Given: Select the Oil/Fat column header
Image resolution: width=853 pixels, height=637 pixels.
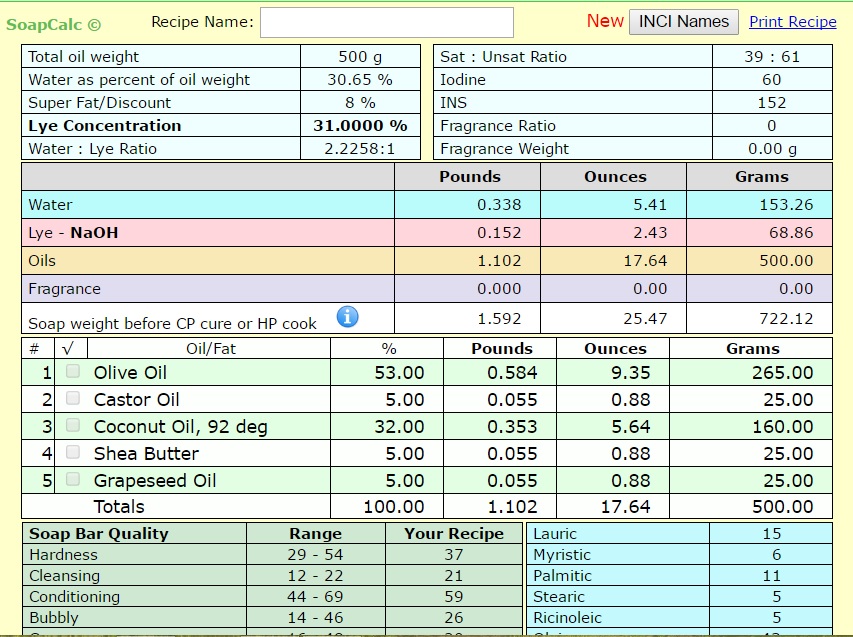Looking at the screenshot, I should point(211,349).
